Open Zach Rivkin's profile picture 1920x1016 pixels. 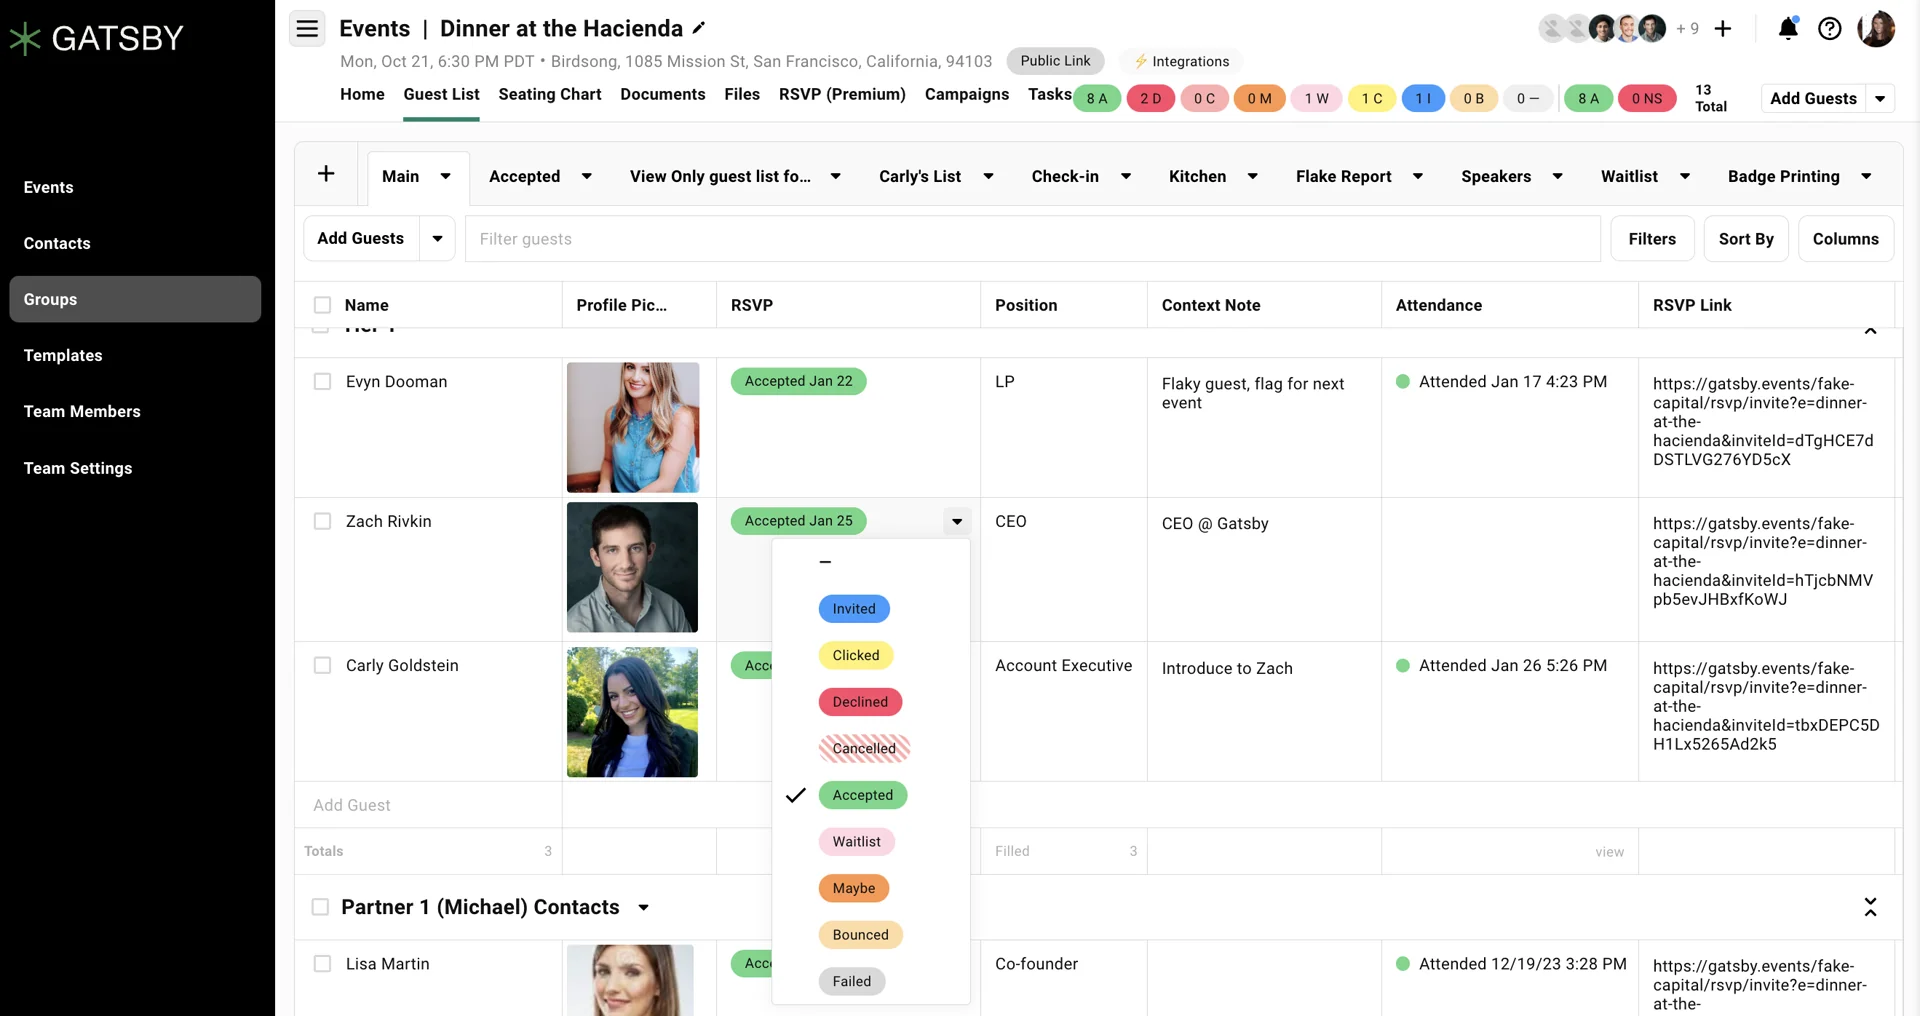[633, 567]
